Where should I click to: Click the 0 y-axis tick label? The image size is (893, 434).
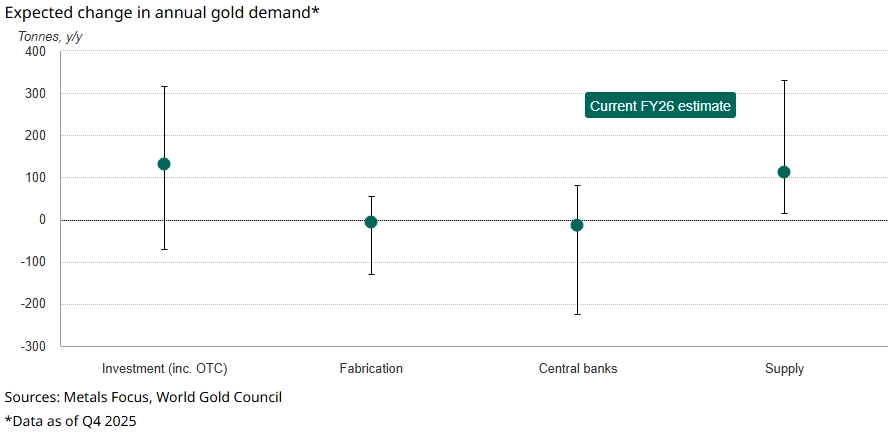[x=43, y=220]
